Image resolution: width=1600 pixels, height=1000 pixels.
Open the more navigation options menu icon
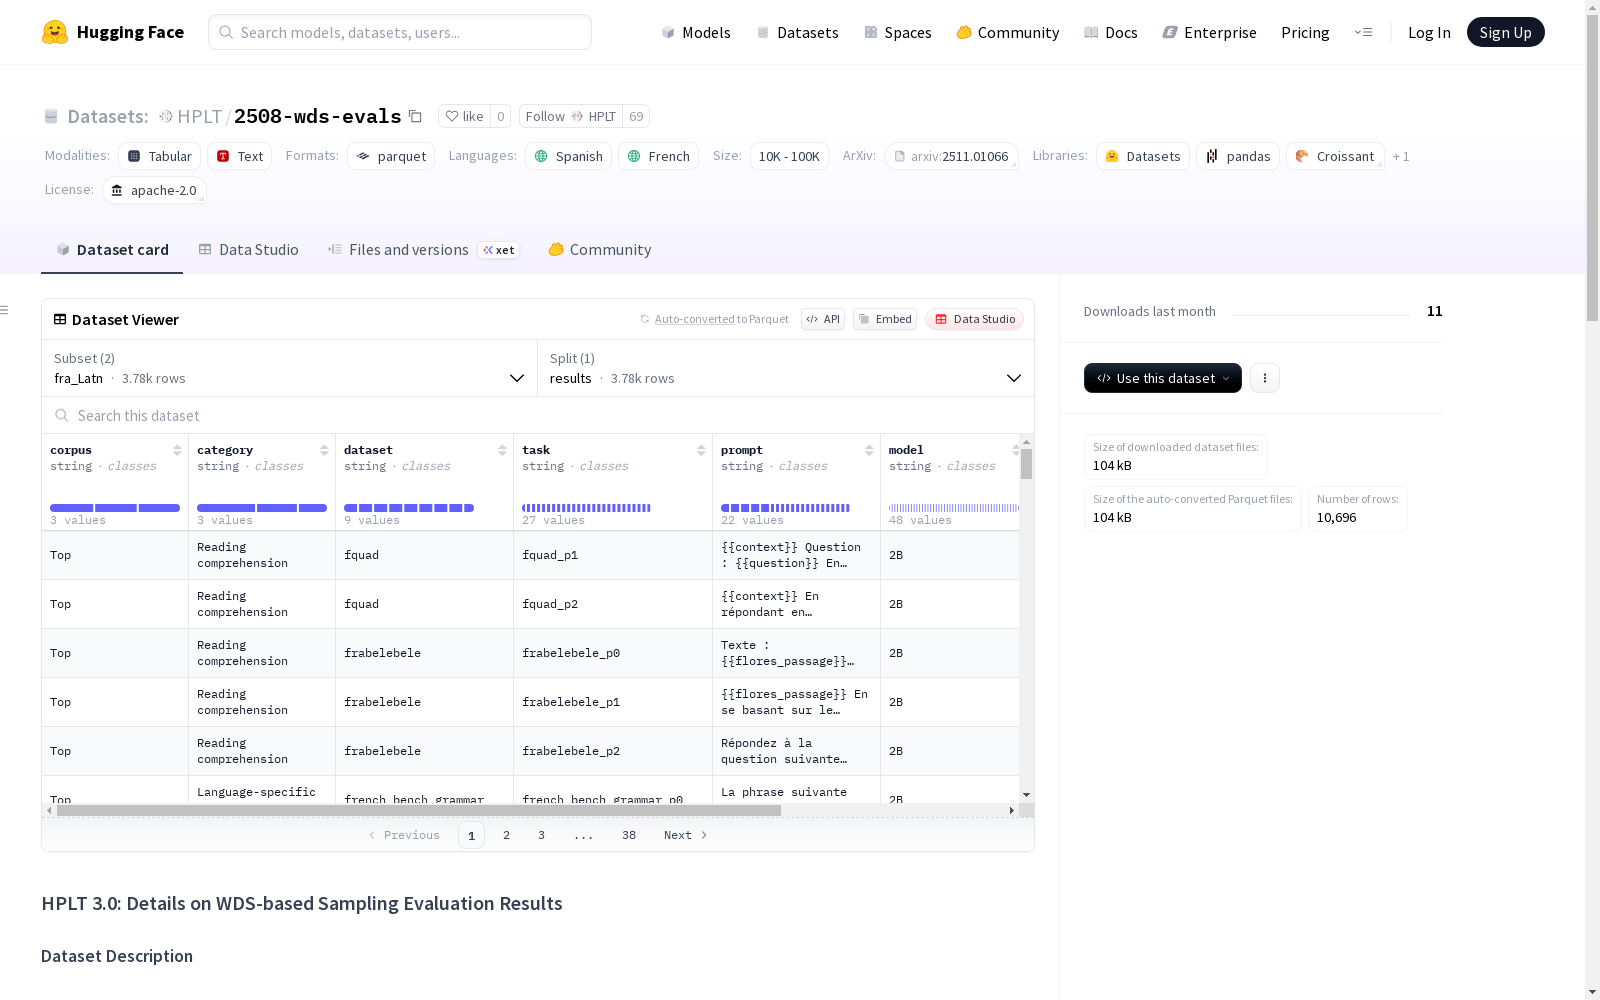click(x=1363, y=32)
